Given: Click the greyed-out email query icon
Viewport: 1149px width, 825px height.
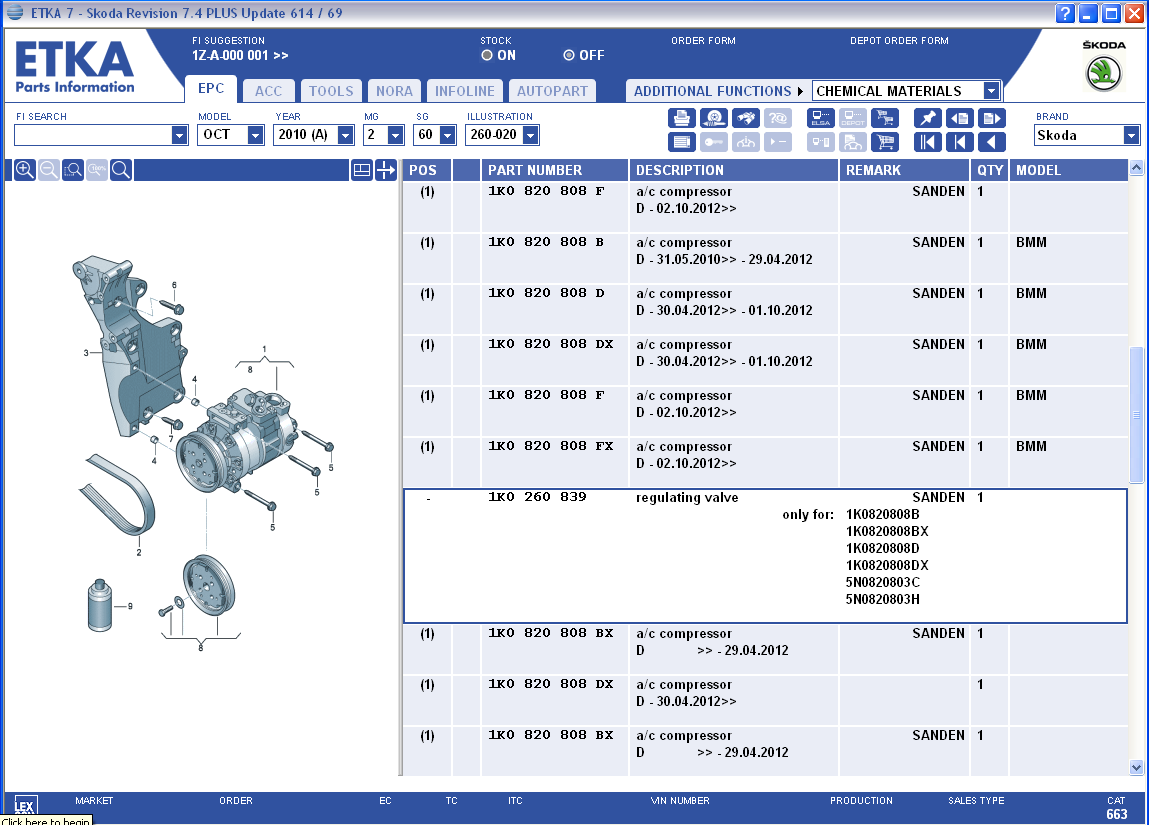Looking at the screenshot, I should coord(778,118).
